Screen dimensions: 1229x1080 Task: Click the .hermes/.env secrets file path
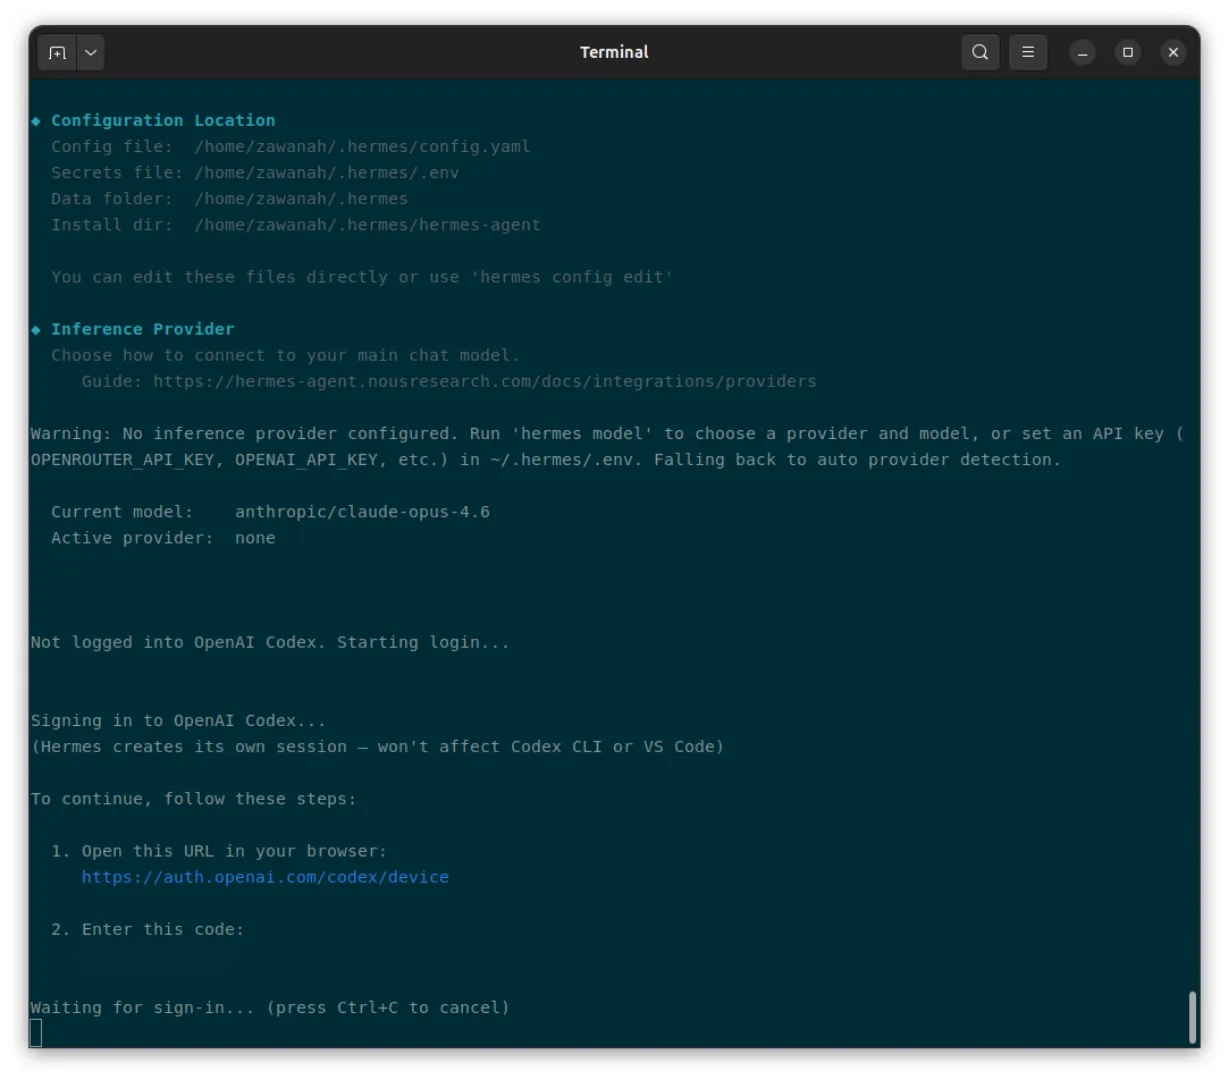[x=327, y=172]
